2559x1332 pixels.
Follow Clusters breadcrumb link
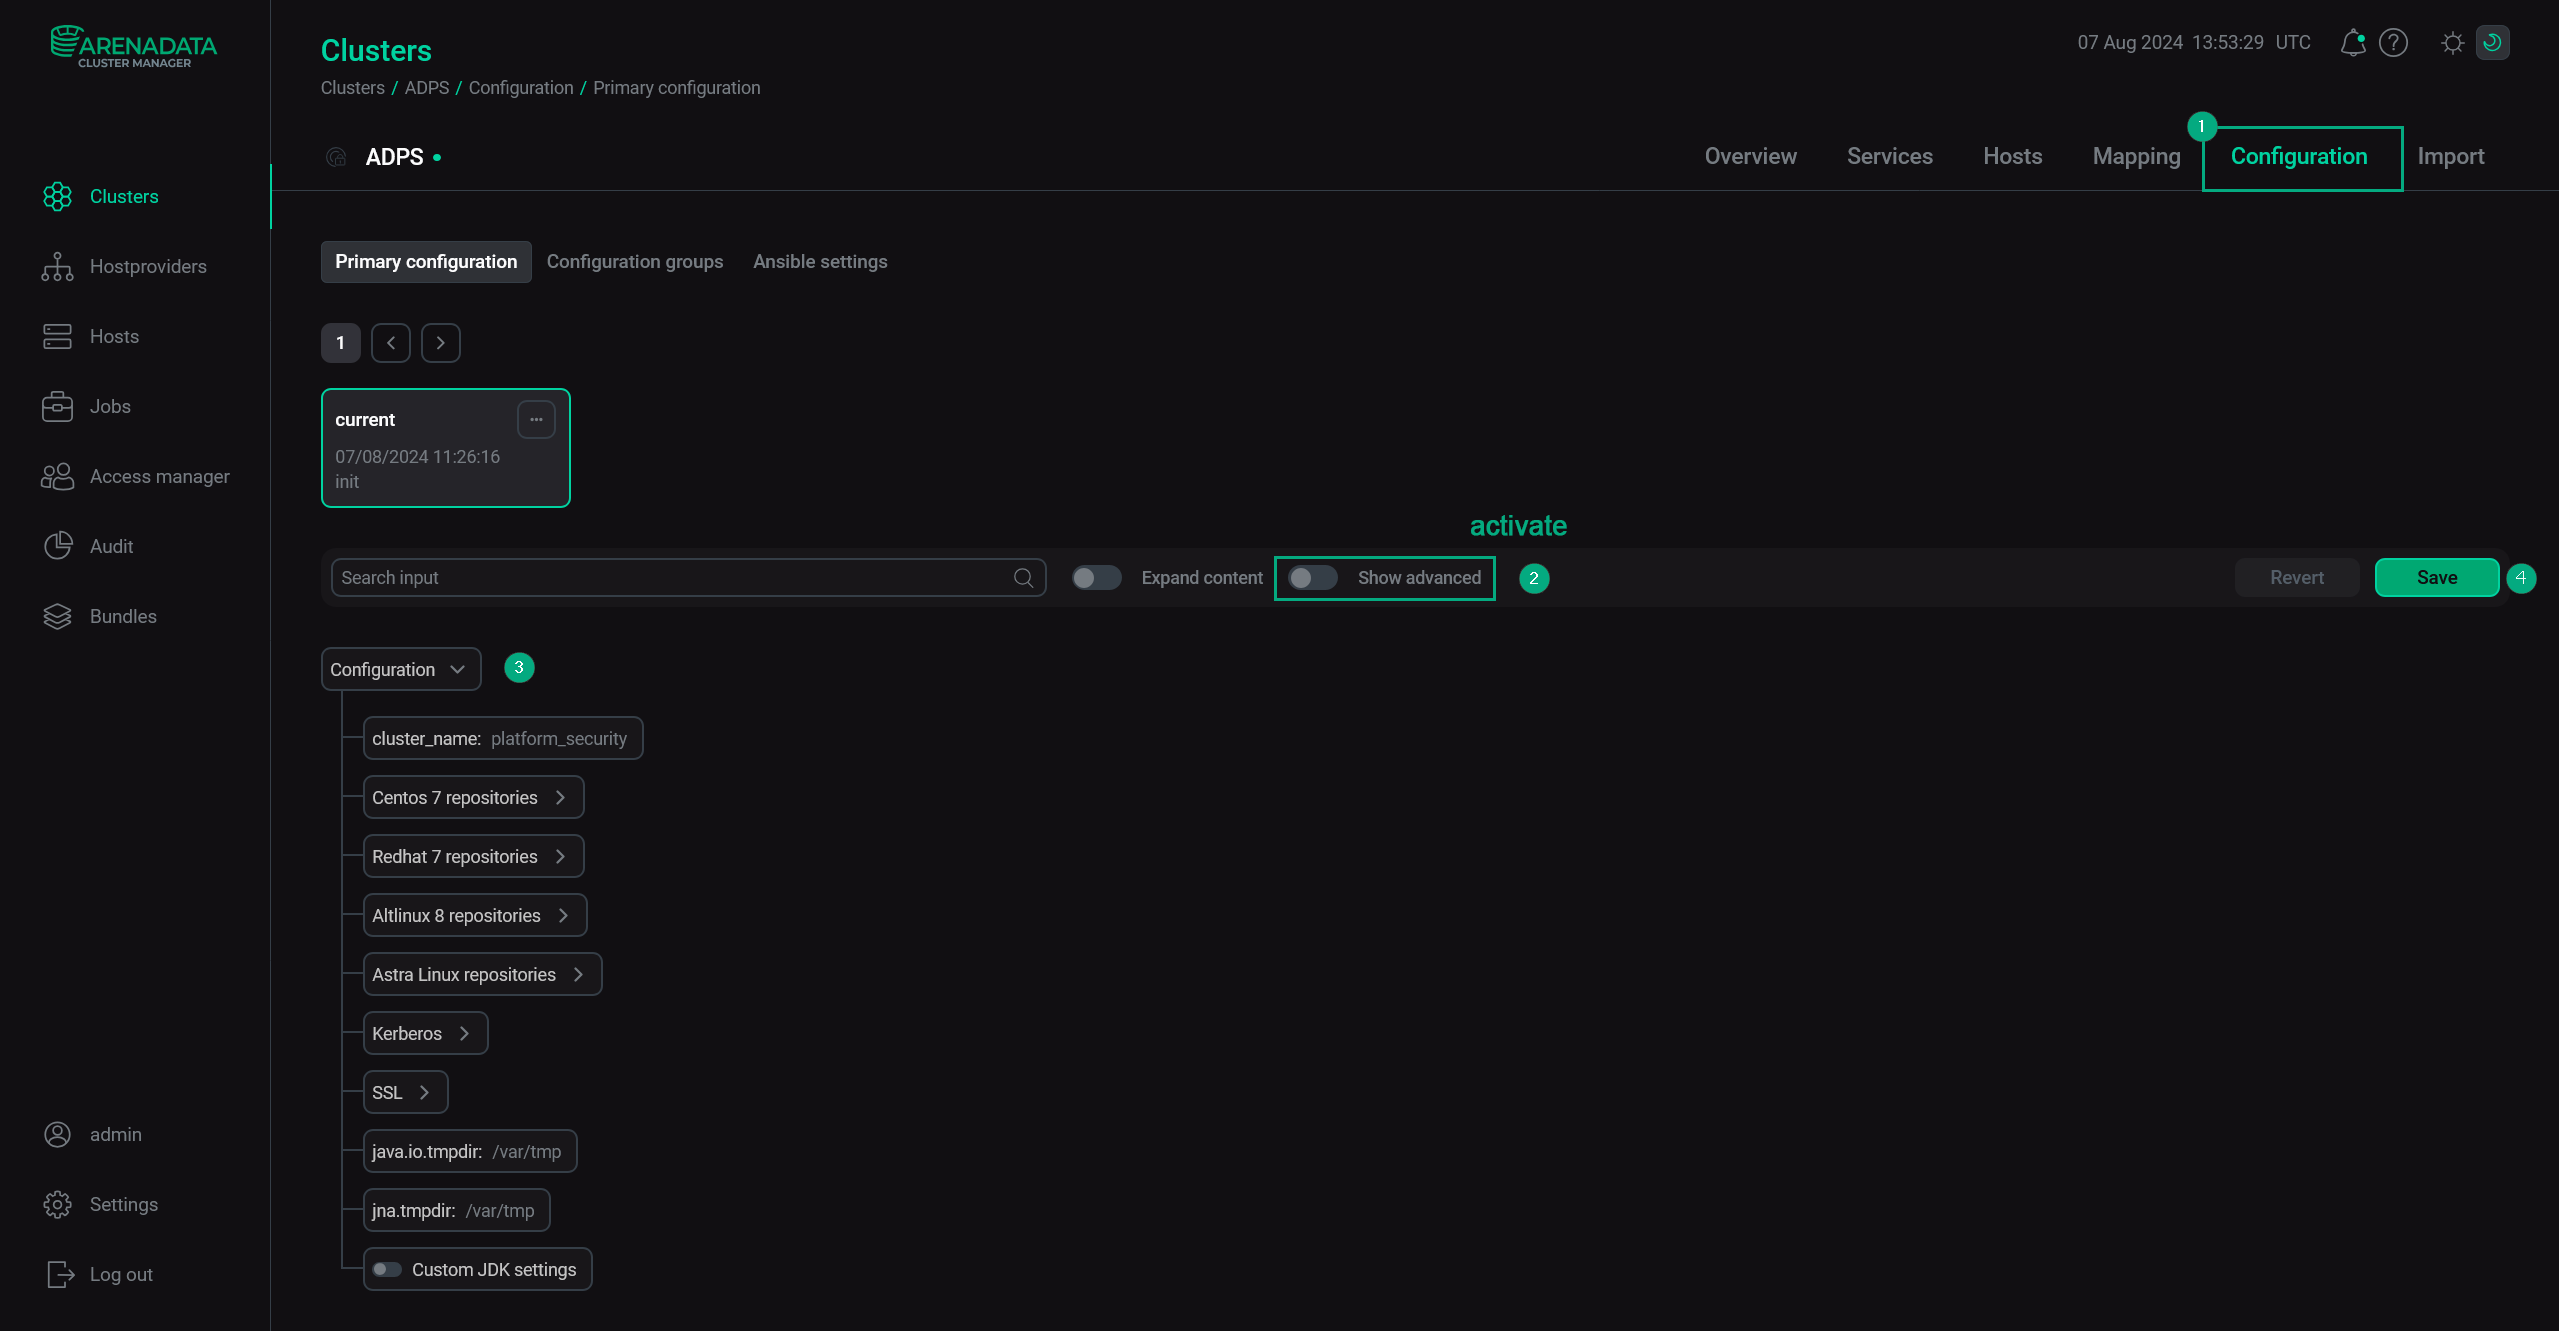[x=352, y=87]
